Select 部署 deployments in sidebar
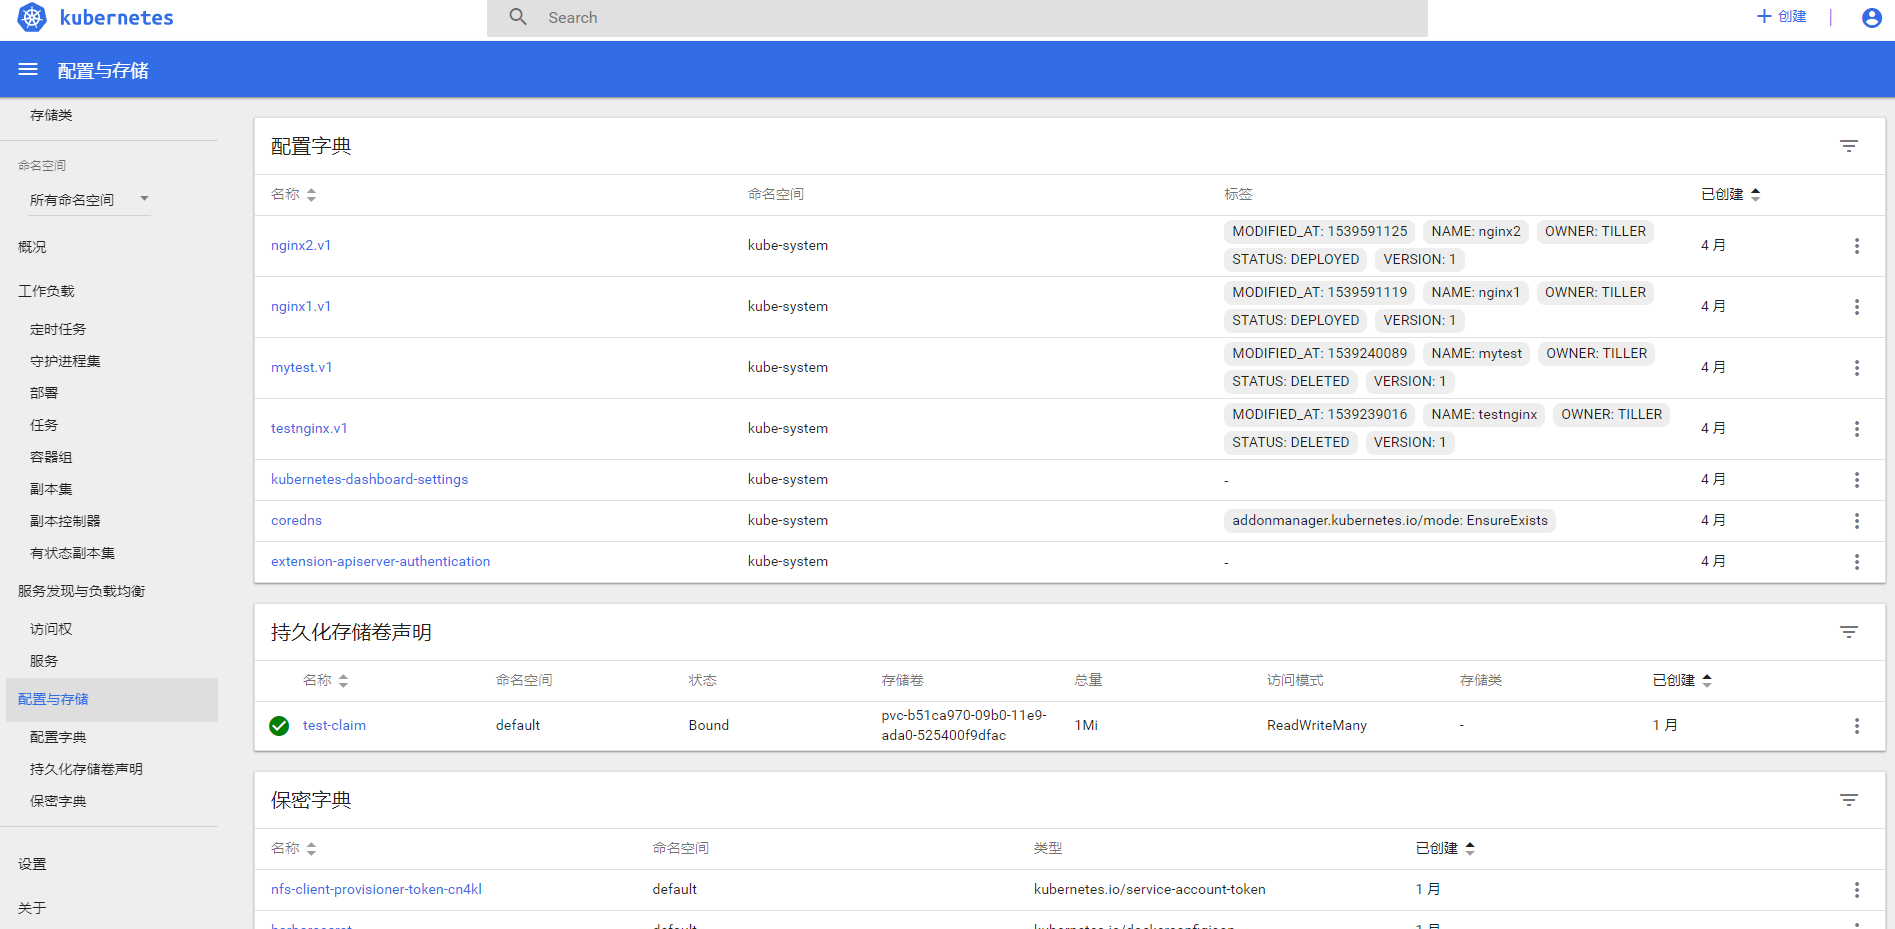 click(44, 393)
